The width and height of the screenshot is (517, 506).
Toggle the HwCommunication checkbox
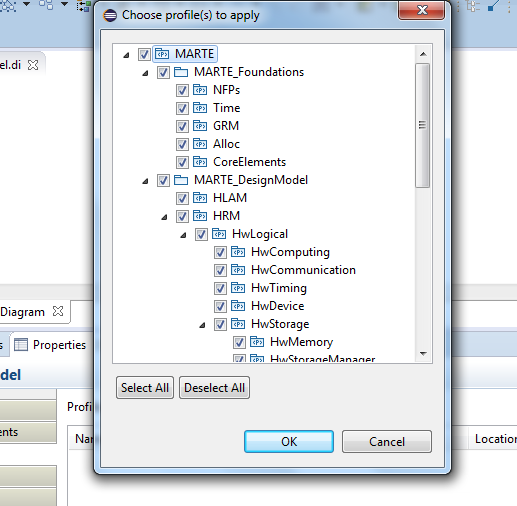tap(220, 270)
